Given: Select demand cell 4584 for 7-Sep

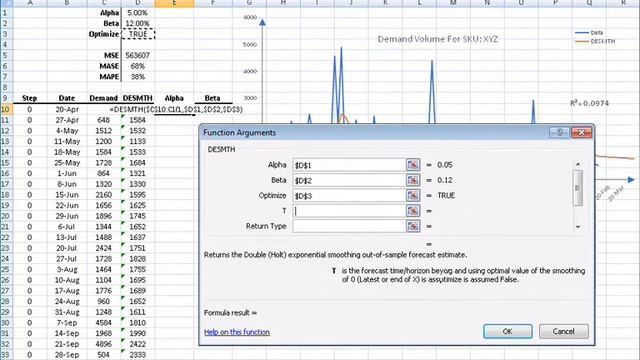Looking at the screenshot, I should 104,322.
